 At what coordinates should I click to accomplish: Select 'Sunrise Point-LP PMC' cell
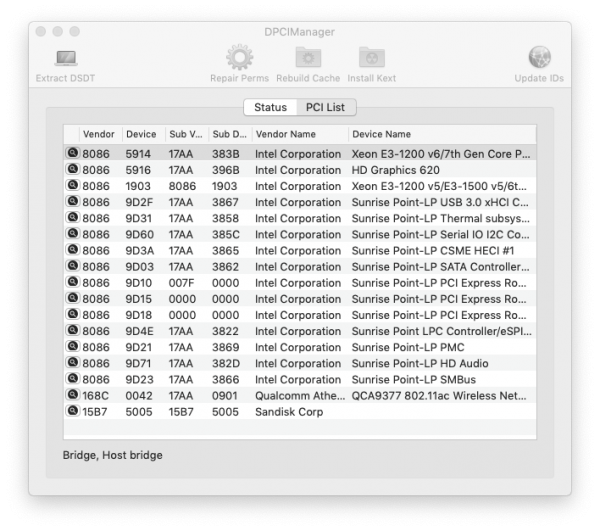pos(408,347)
